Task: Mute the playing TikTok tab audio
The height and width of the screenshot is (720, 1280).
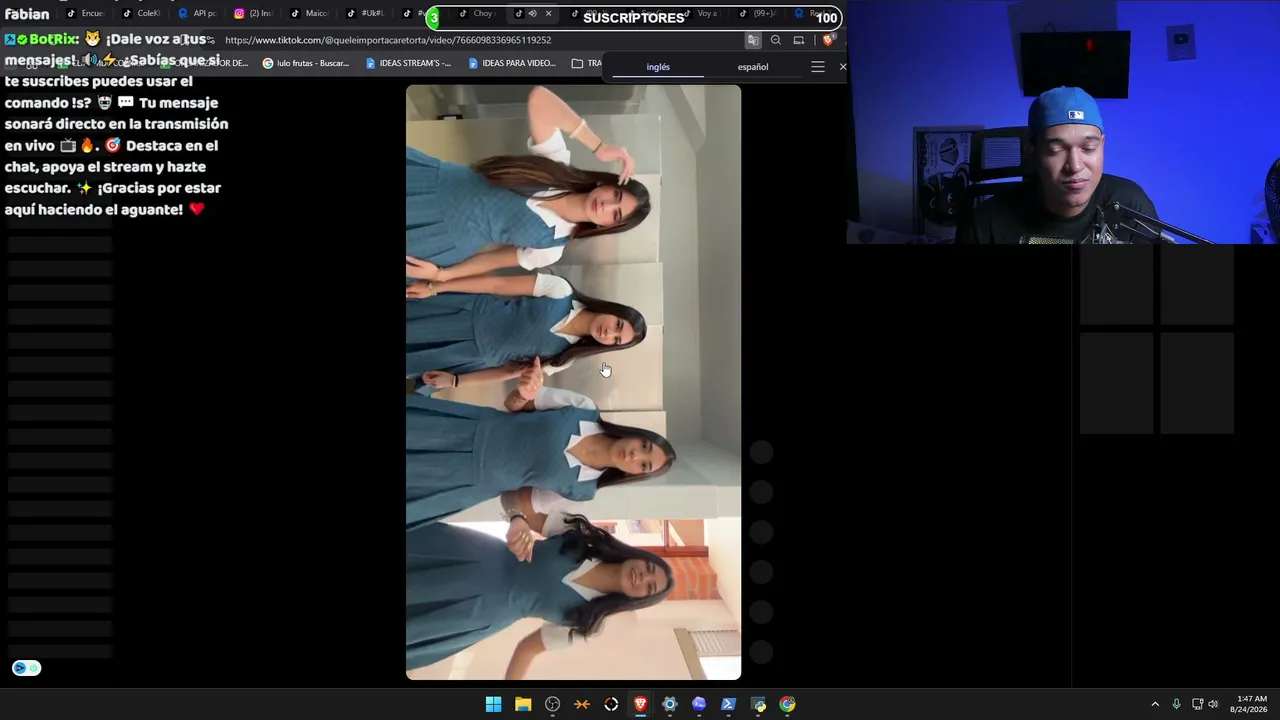Action: click(x=532, y=14)
